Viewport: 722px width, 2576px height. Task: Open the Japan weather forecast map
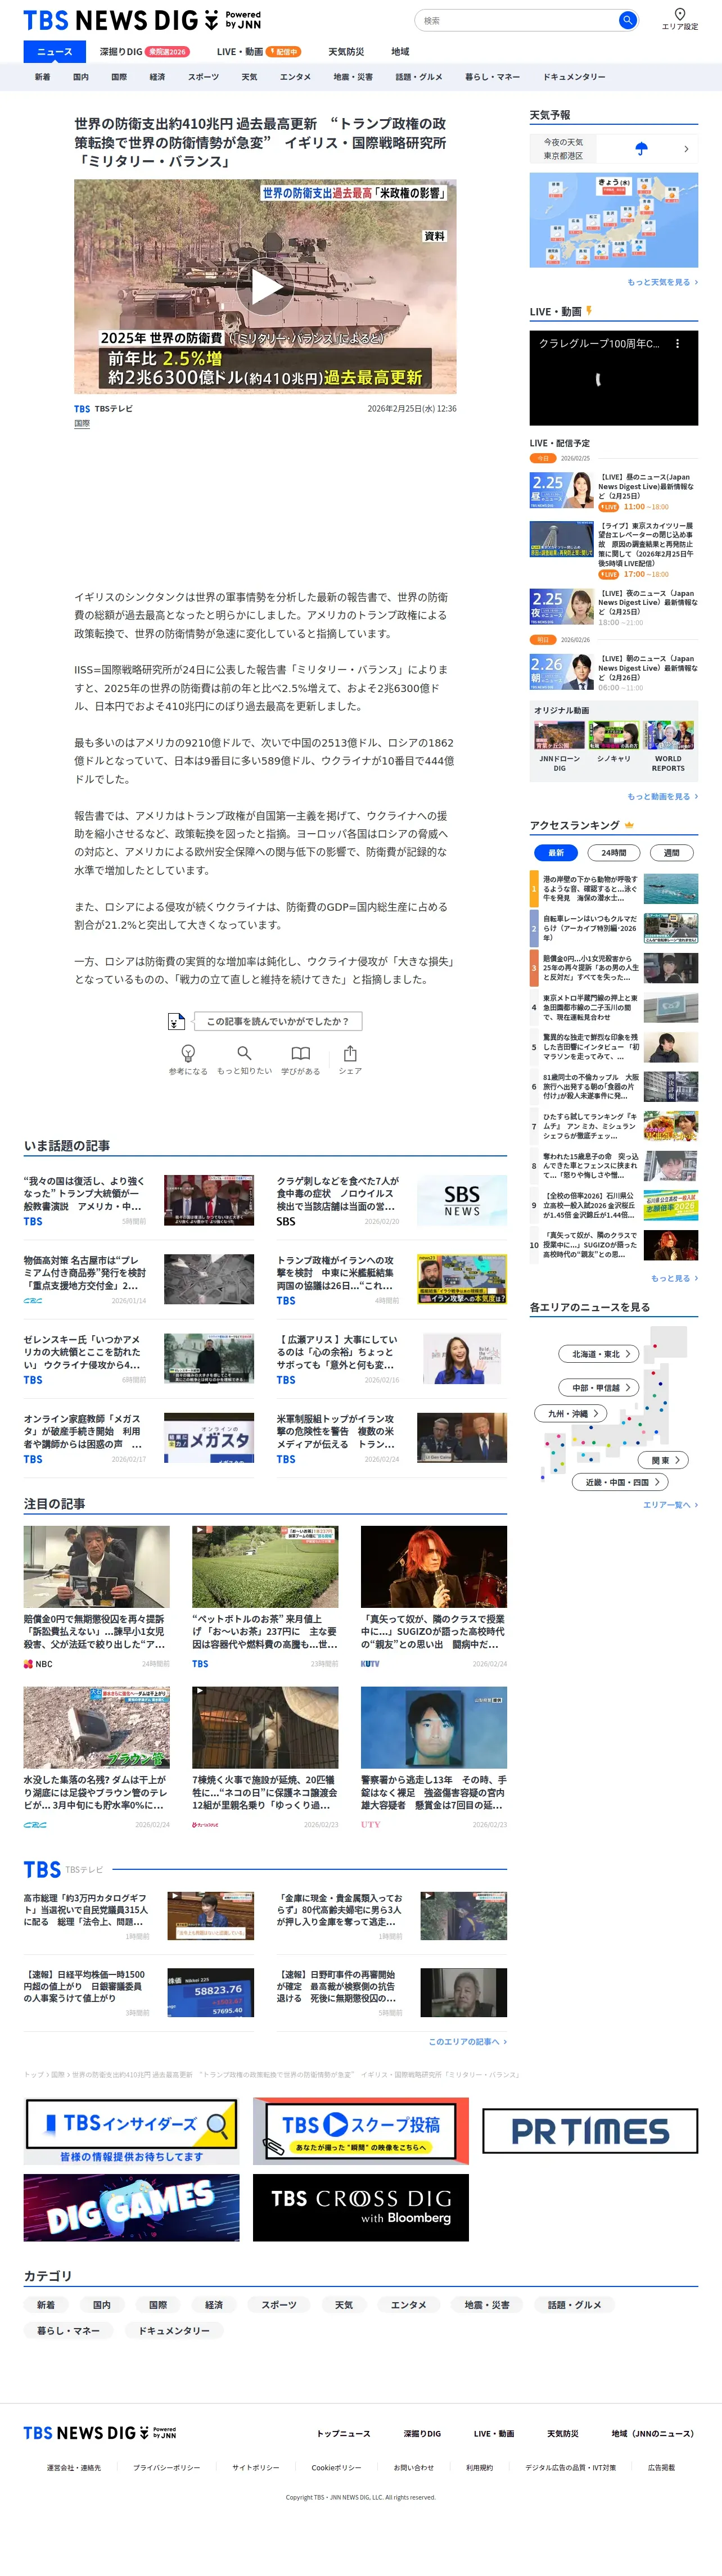pos(614,220)
